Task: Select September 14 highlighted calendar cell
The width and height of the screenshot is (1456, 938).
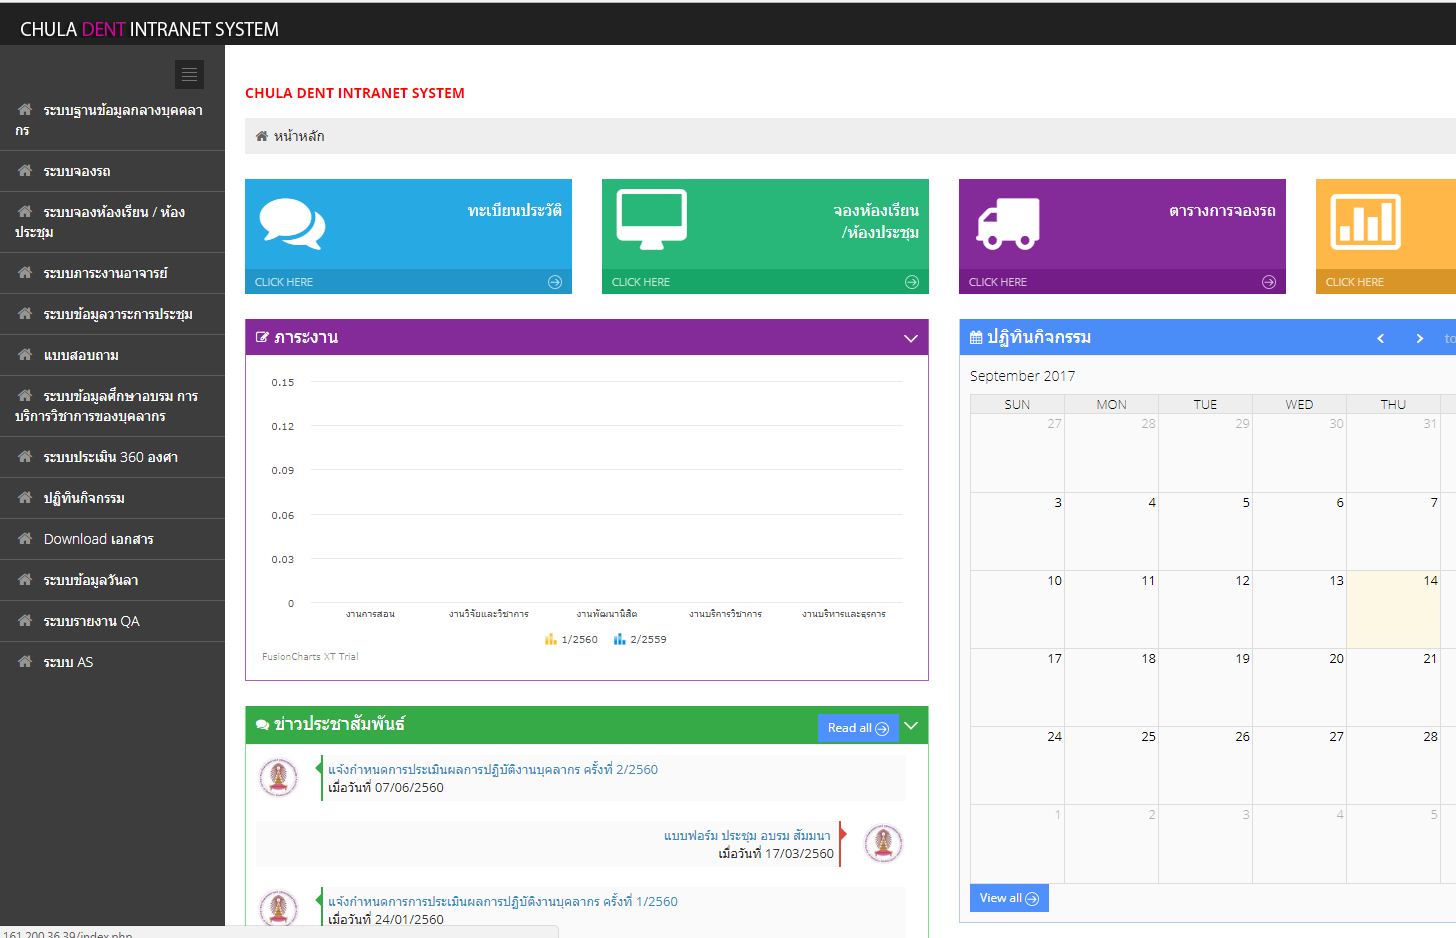Action: tap(1392, 609)
